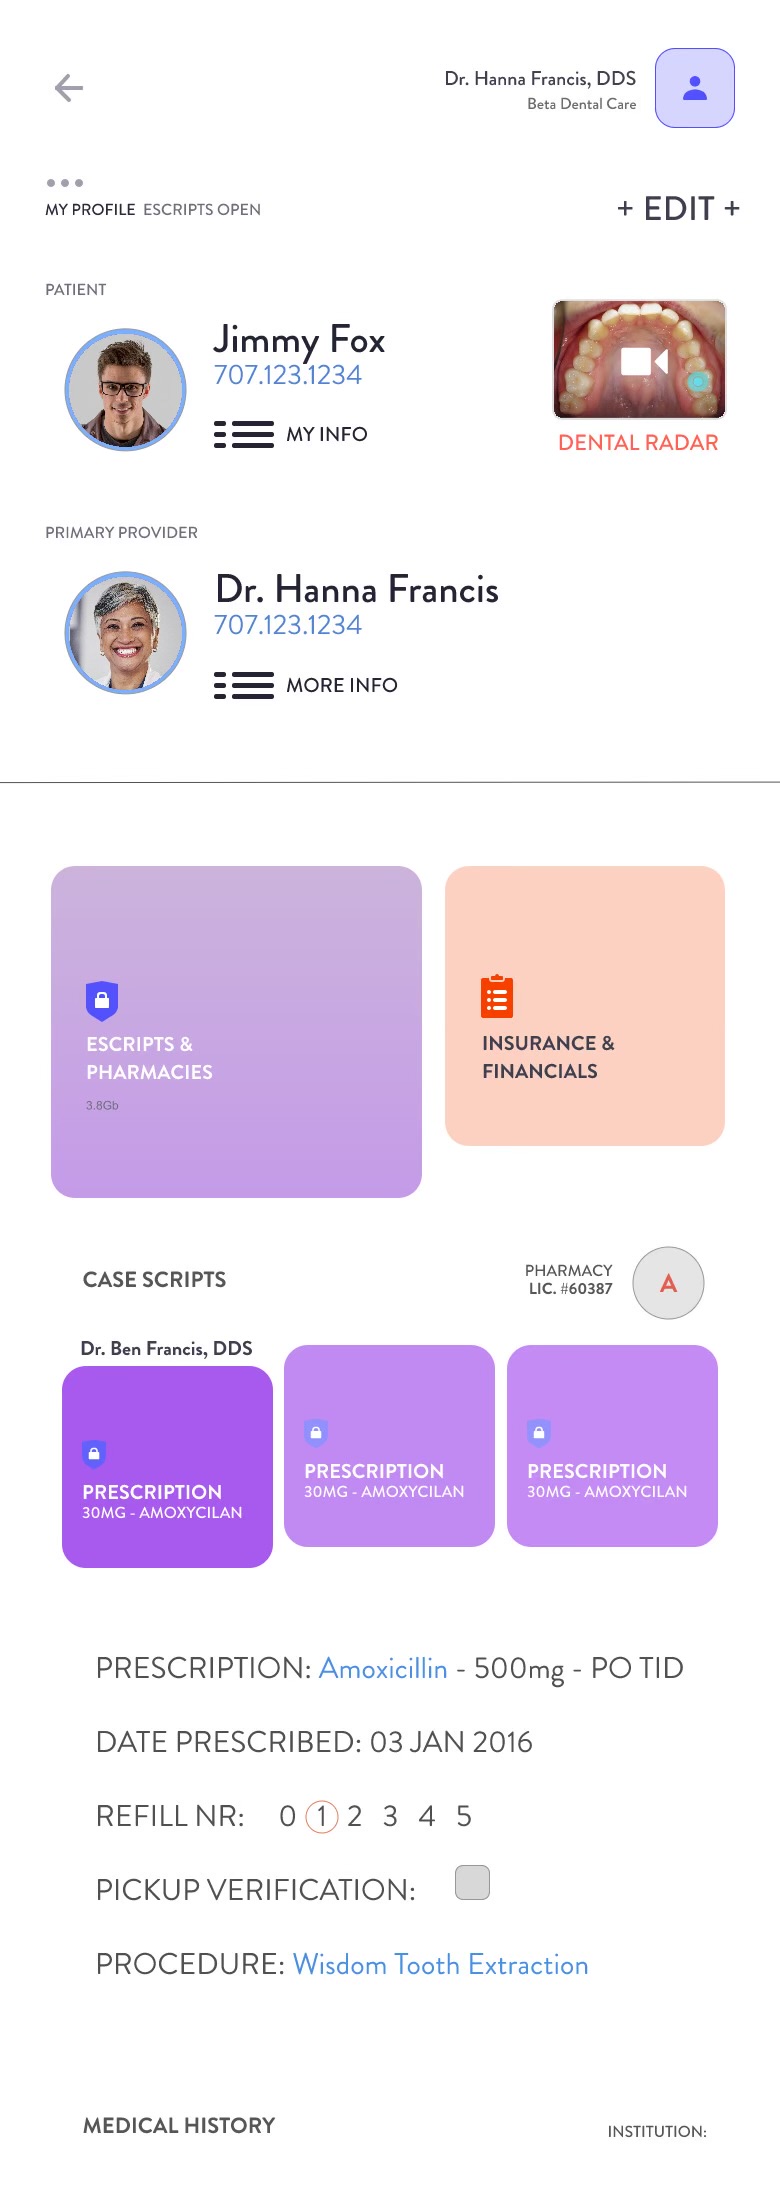The image size is (780, 2209).
Task: Select refill number 1
Action: 321,1816
